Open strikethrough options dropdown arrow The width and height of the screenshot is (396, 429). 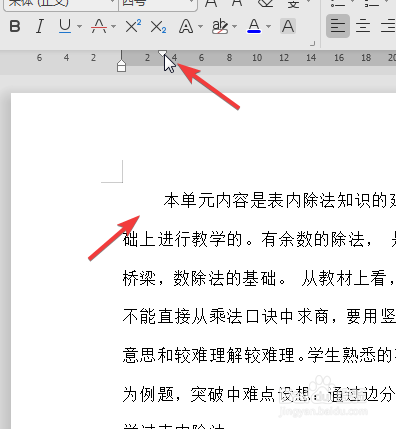[x=114, y=26]
